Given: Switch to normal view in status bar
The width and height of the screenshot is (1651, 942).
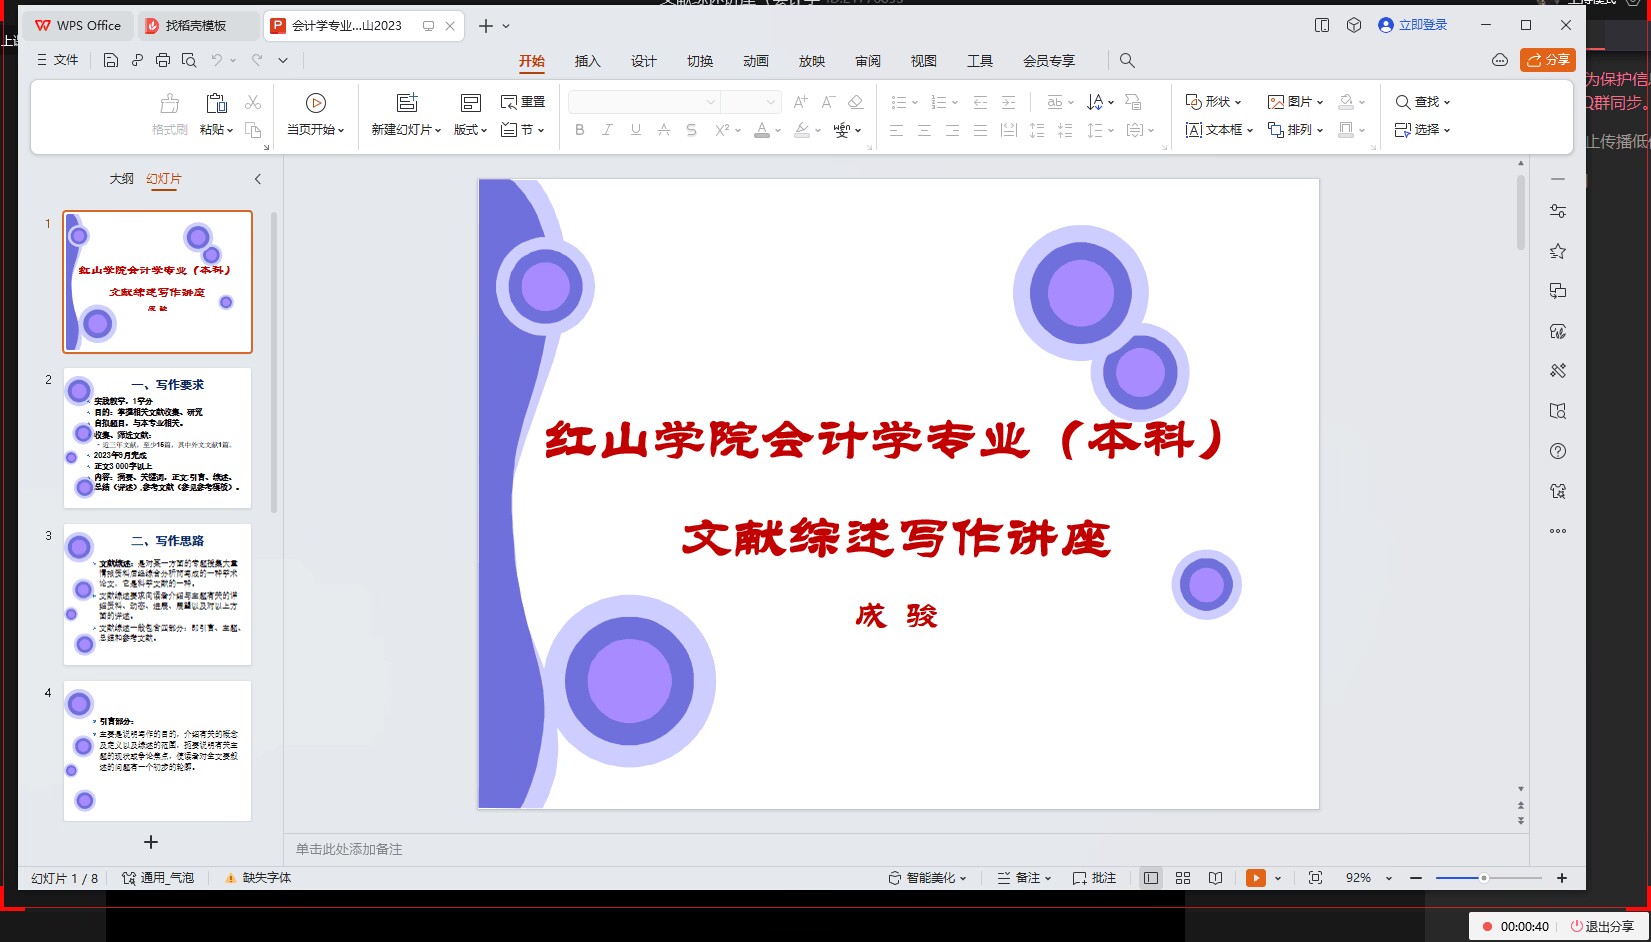Looking at the screenshot, I should pyautogui.click(x=1151, y=878).
